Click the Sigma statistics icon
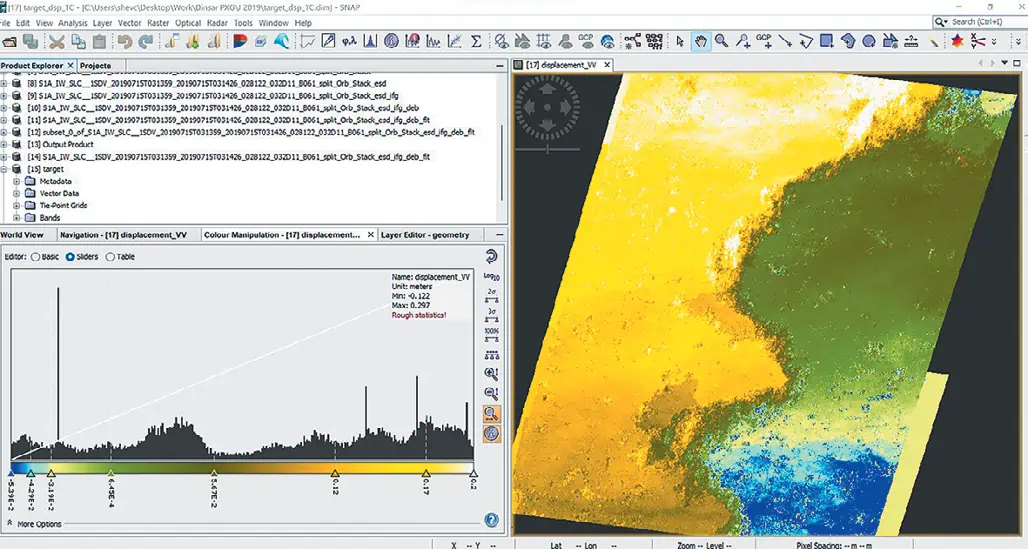The height and width of the screenshot is (549, 1028). (x=476, y=41)
